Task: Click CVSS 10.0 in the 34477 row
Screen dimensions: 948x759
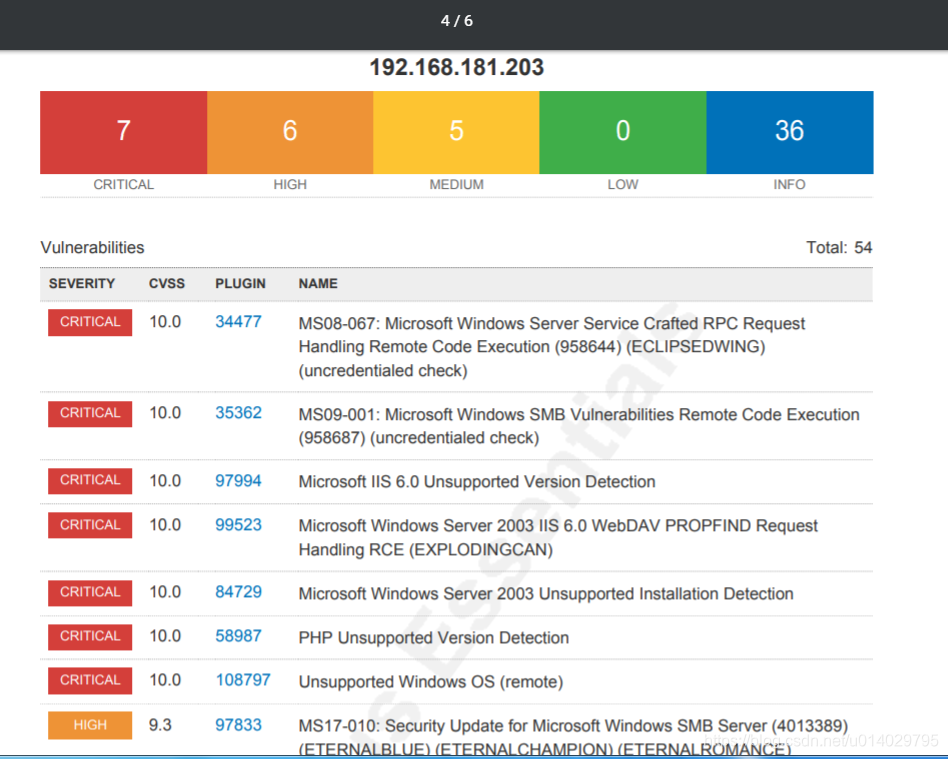Action: 165,322
